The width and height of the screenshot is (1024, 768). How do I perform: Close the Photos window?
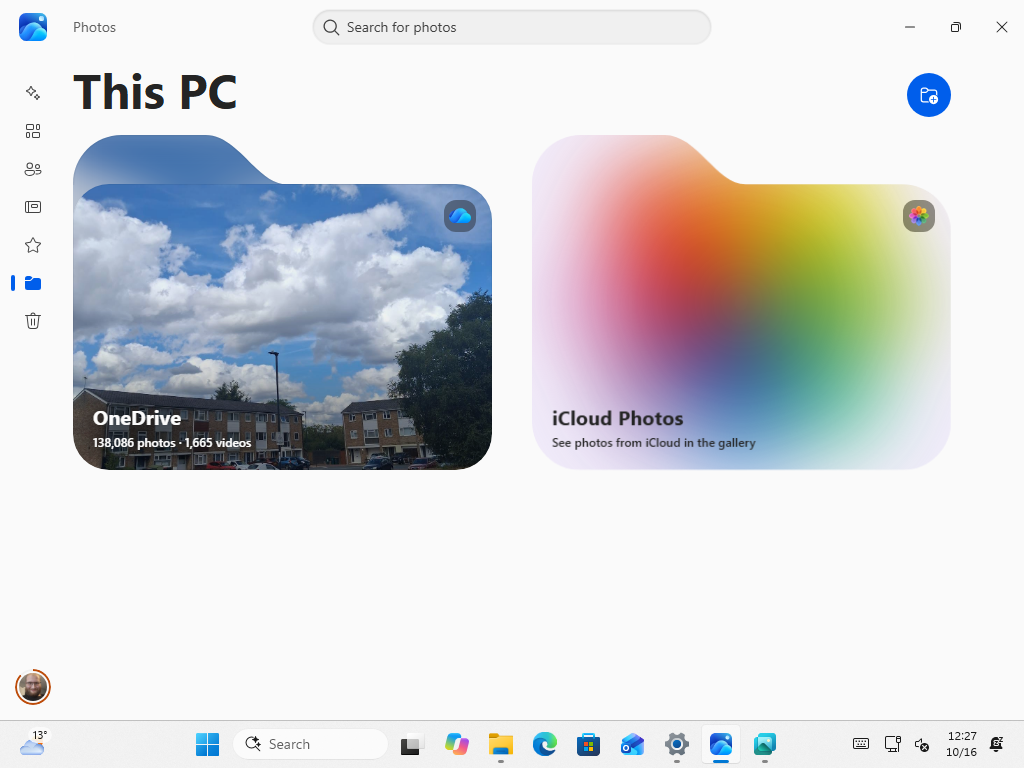[1002, 27]
